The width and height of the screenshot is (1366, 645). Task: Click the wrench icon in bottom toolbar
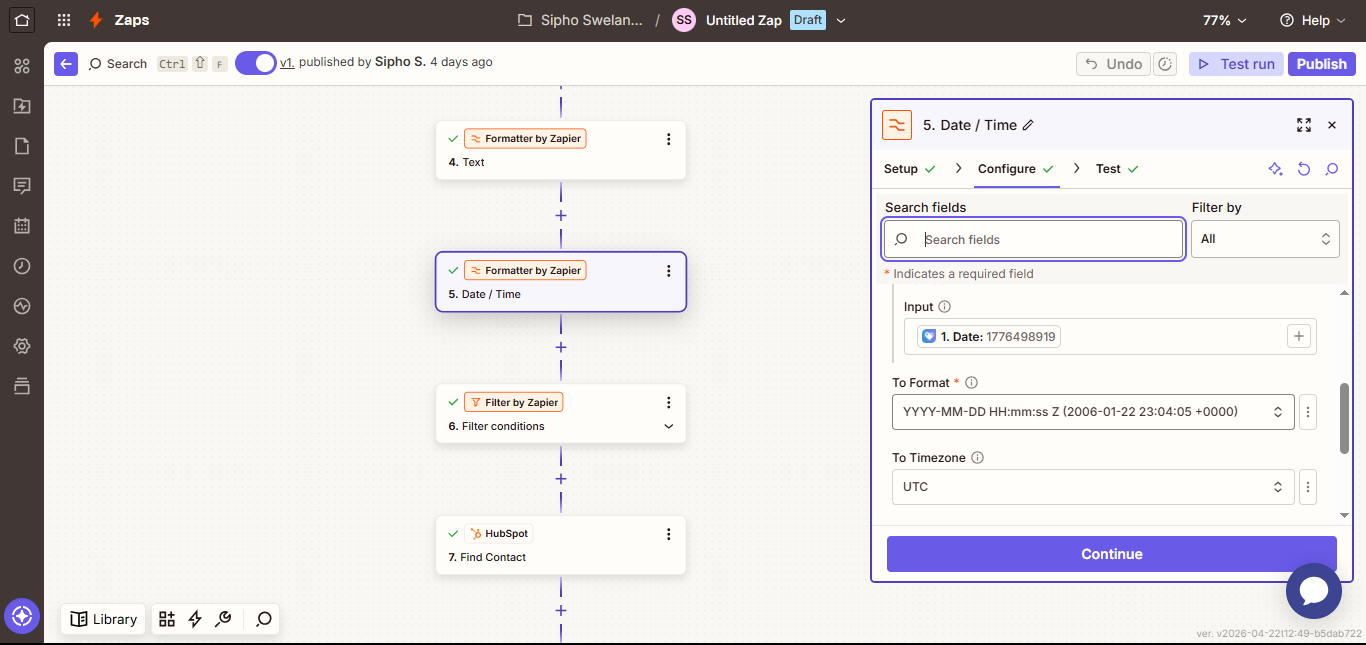point(223,619)
